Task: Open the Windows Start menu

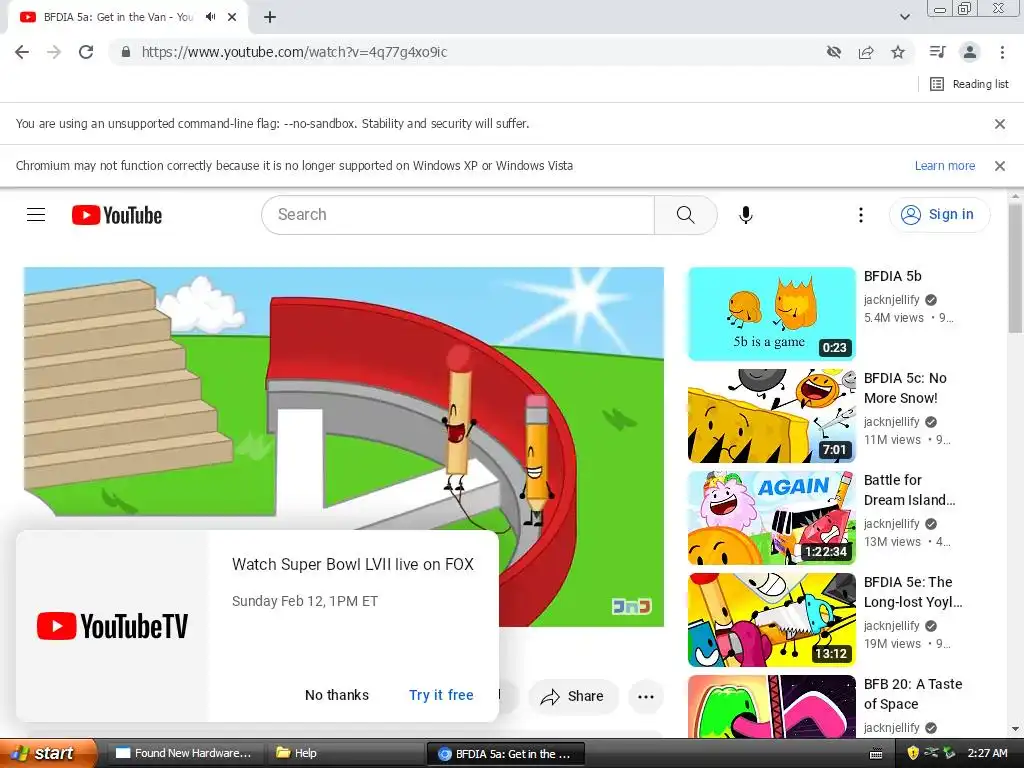Action: pos(48,754)
